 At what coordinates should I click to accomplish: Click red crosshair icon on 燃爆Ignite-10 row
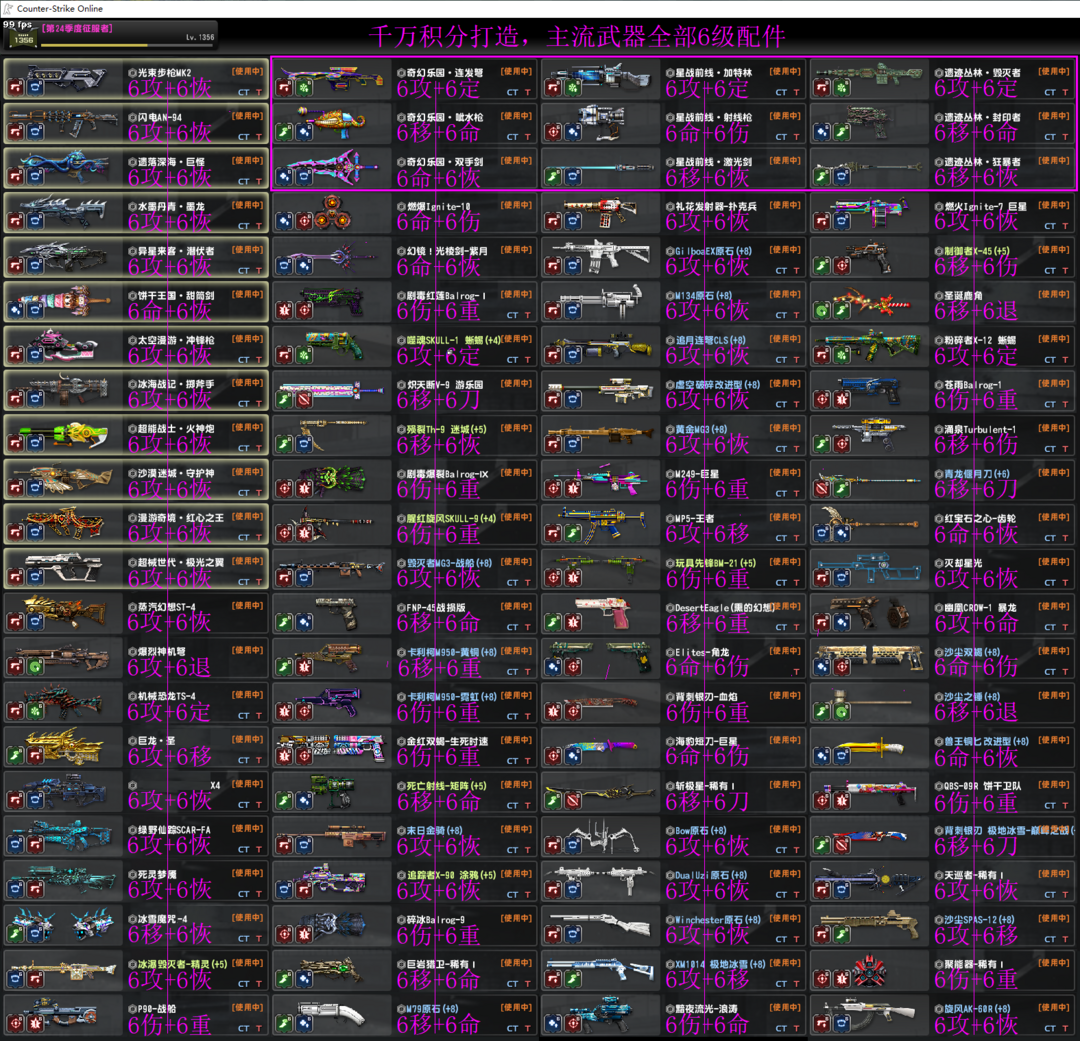(x=304, y=222)
